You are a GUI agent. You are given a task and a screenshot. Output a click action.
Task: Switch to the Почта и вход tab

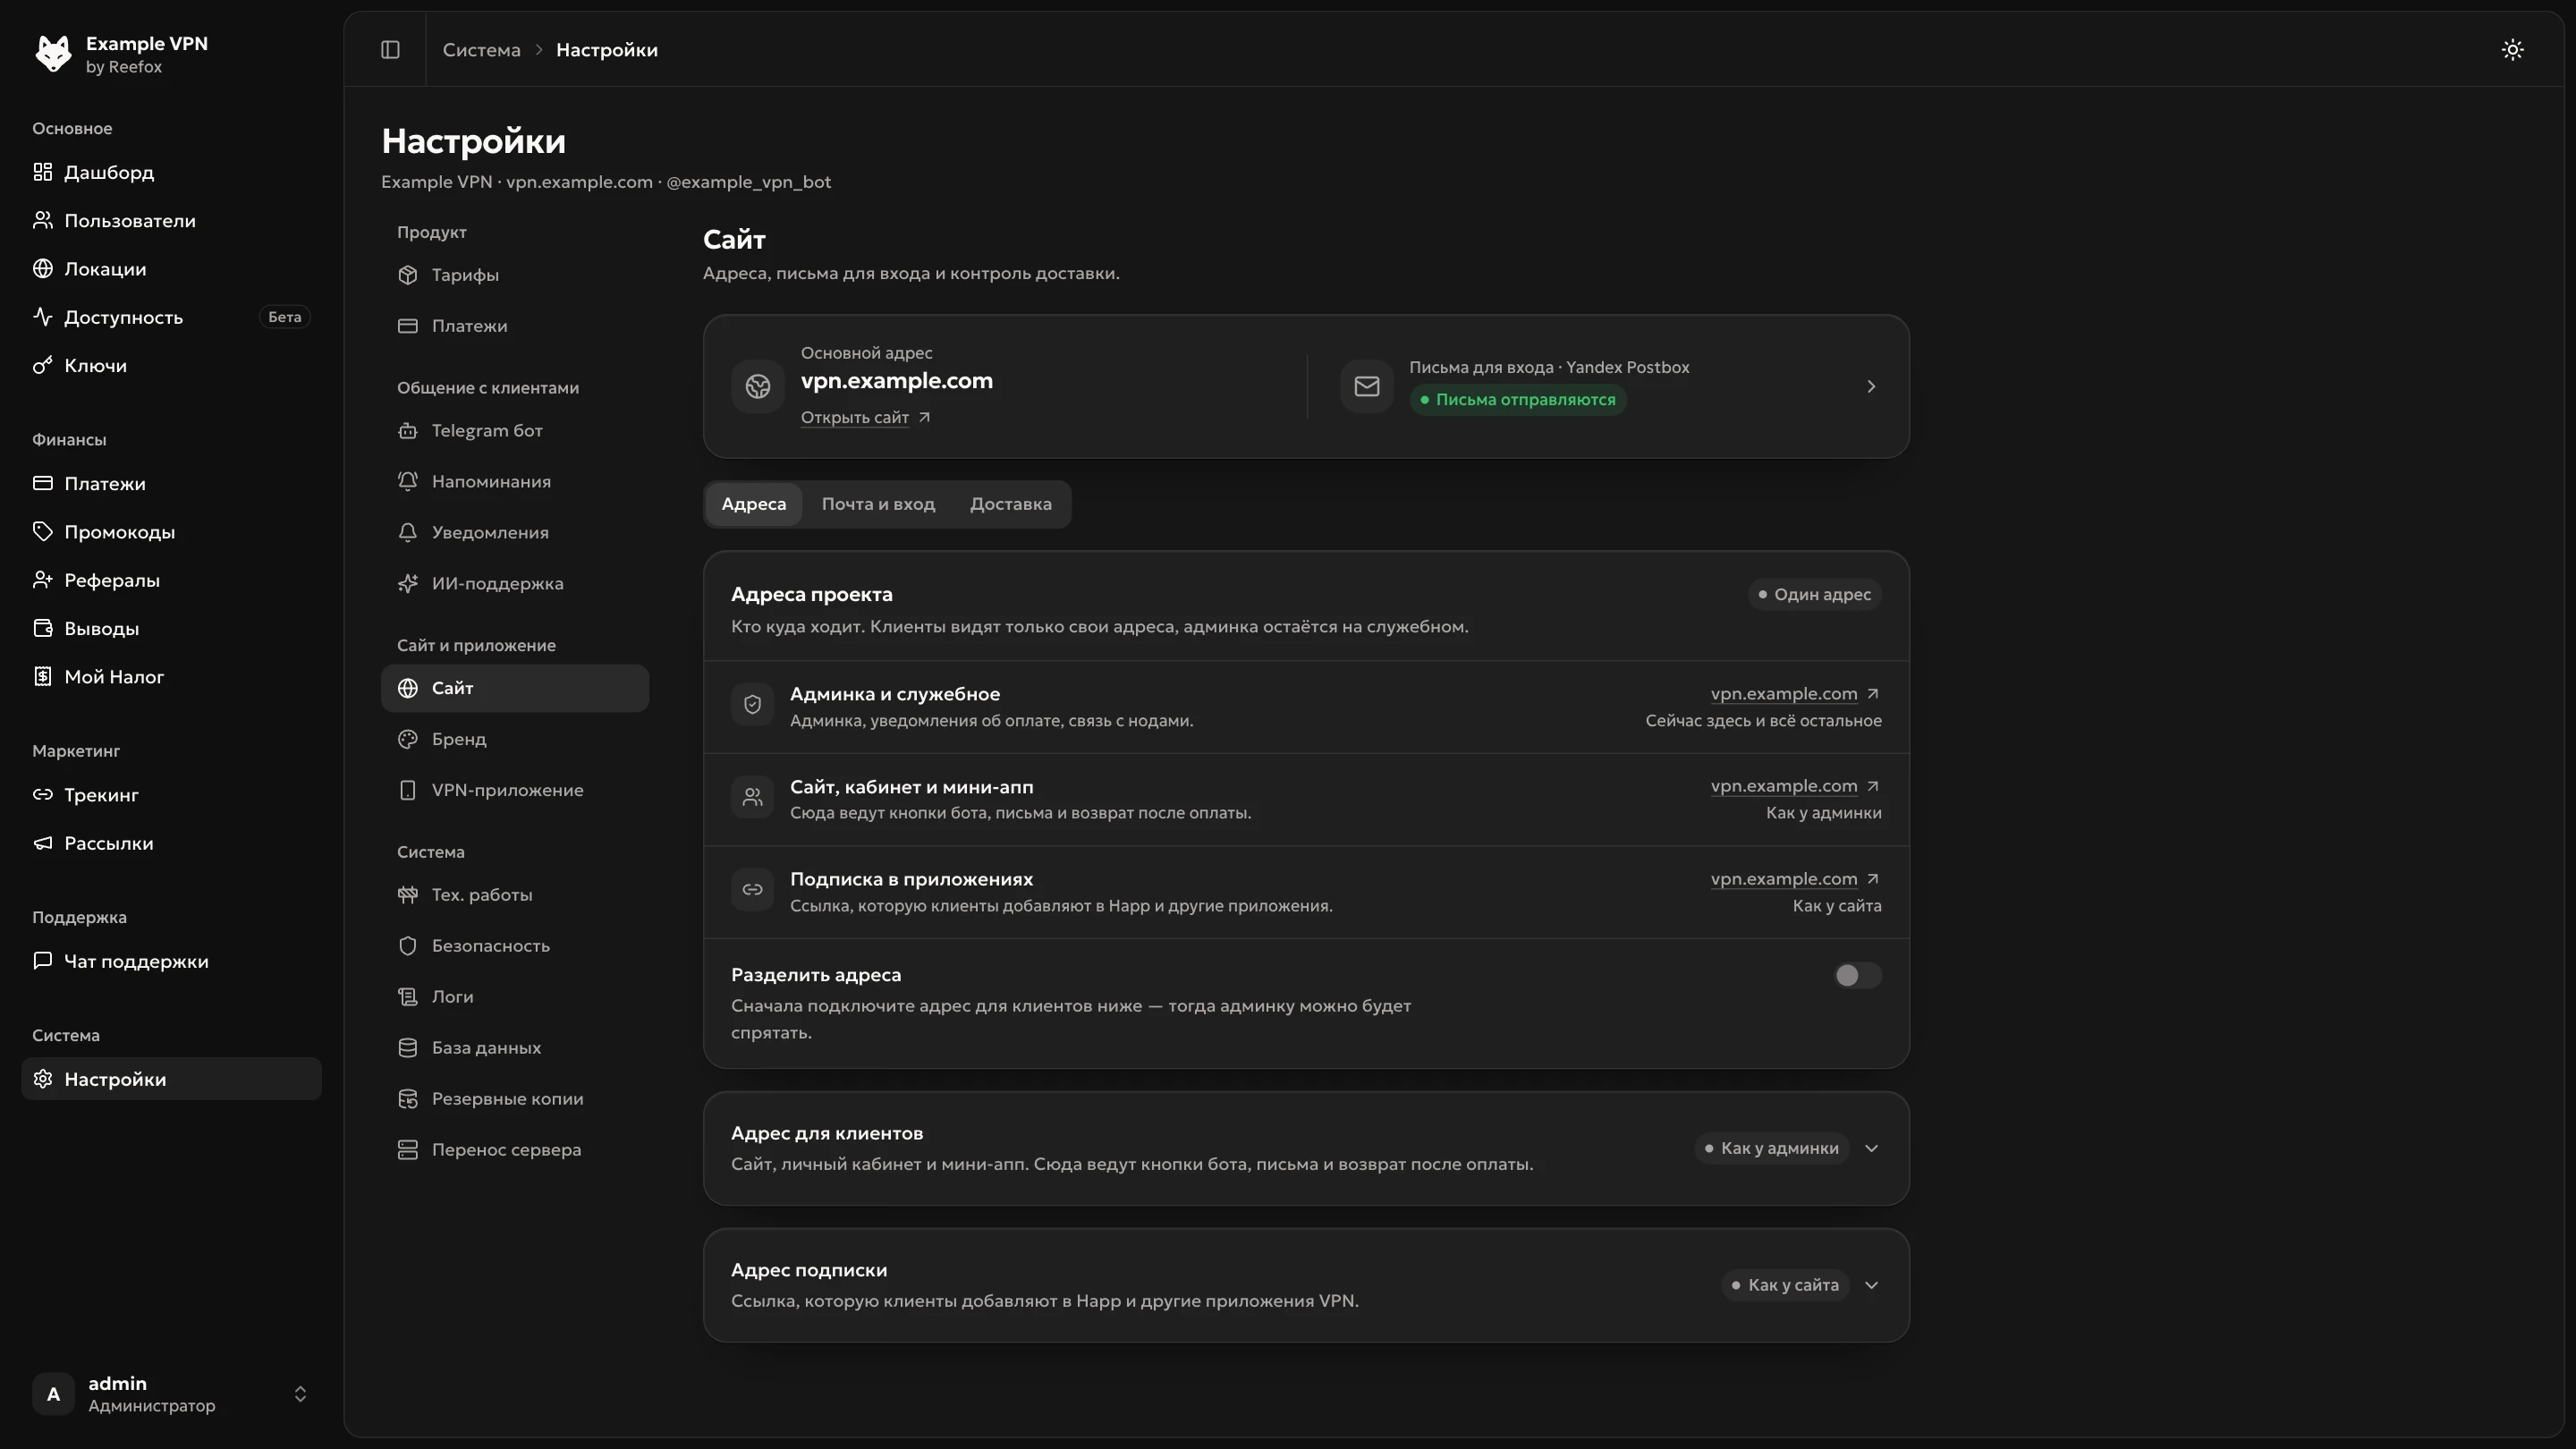click(x=878, y=504)
